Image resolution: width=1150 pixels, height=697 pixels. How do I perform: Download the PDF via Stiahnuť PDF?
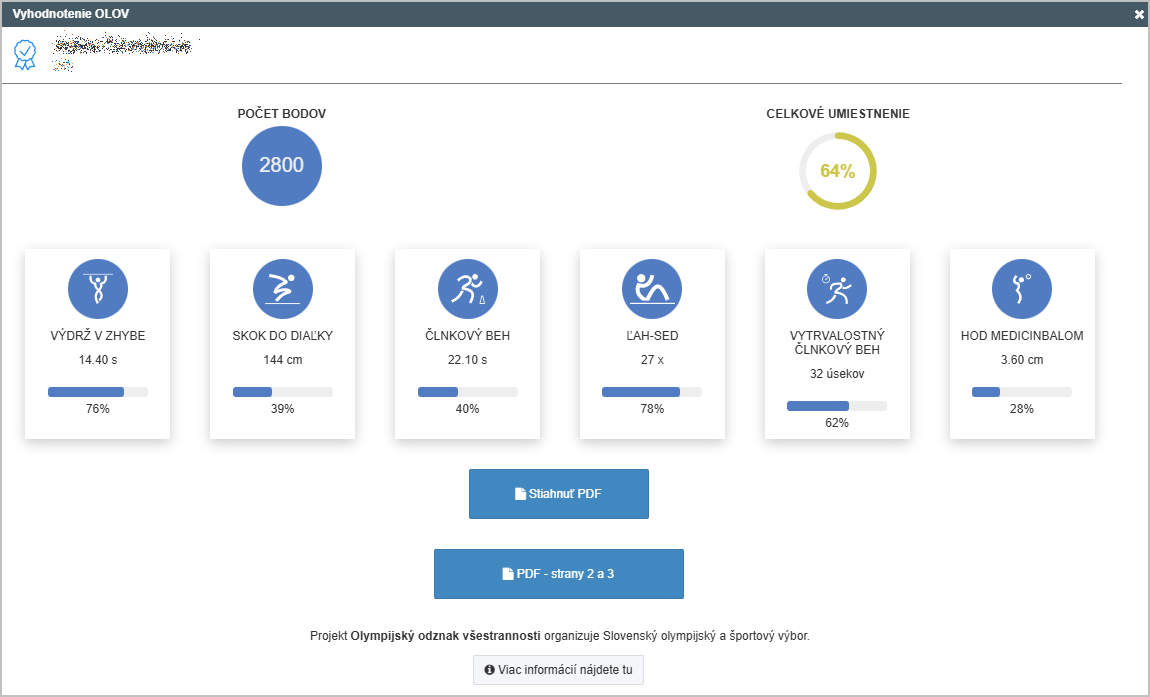coord(558,494)
